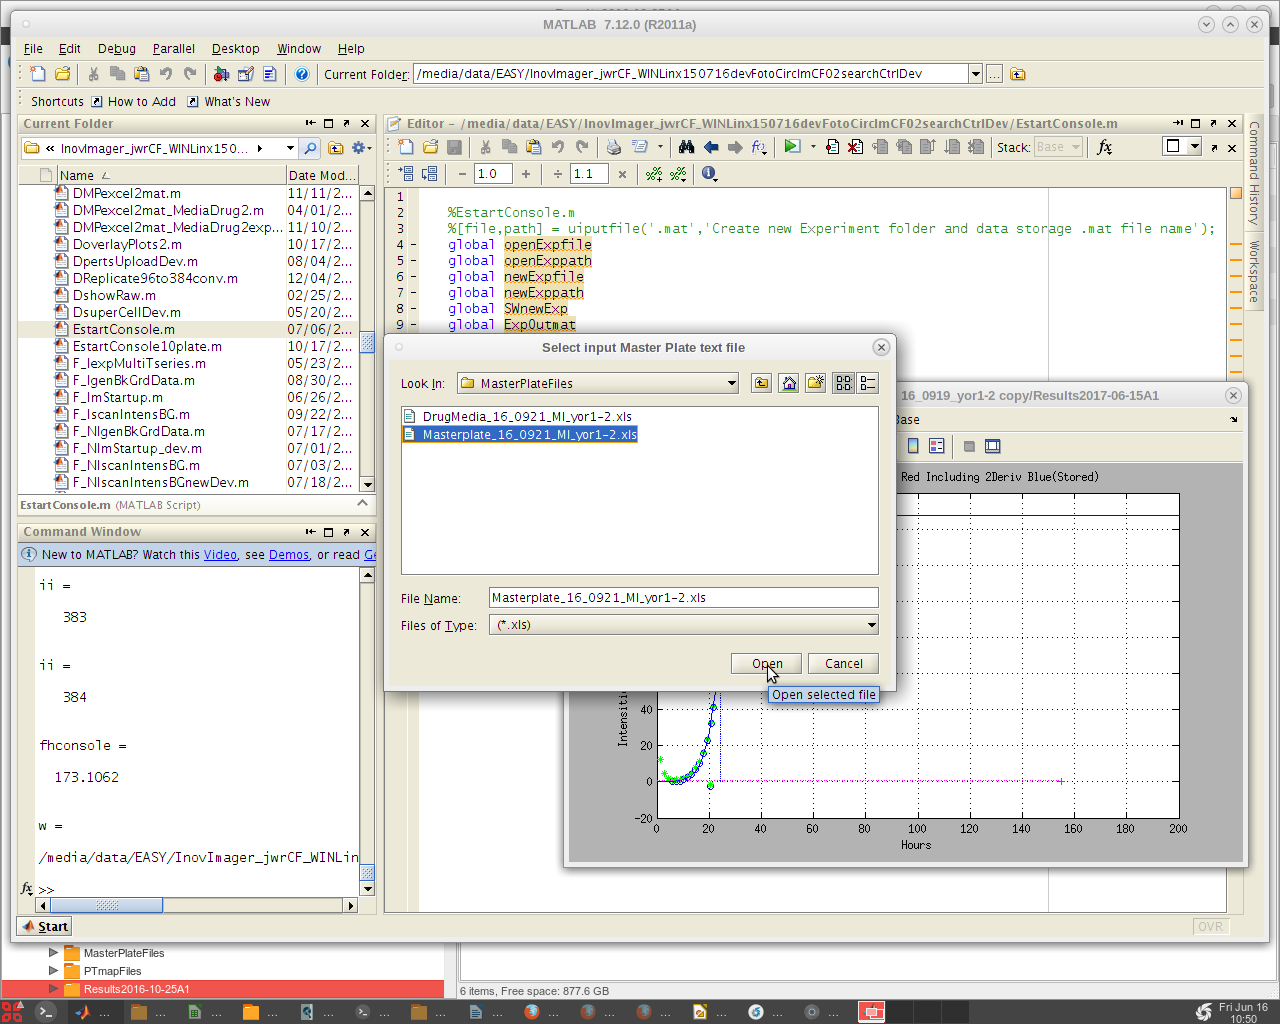Viewport: 1280px width, 1024px height.
Task: Switch file dialog to List view
Action: pos(843,383)
